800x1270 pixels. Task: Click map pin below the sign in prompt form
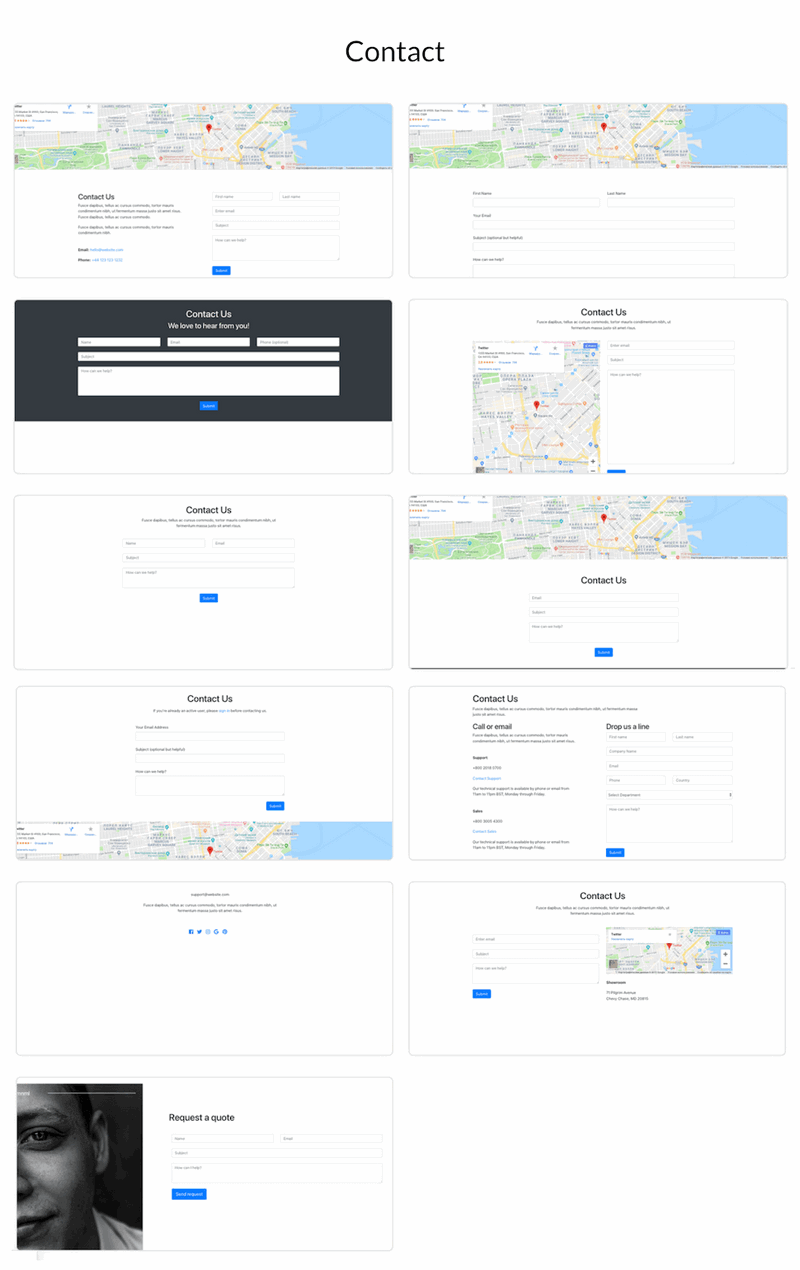pyautogui.click(x=210, y=851)
